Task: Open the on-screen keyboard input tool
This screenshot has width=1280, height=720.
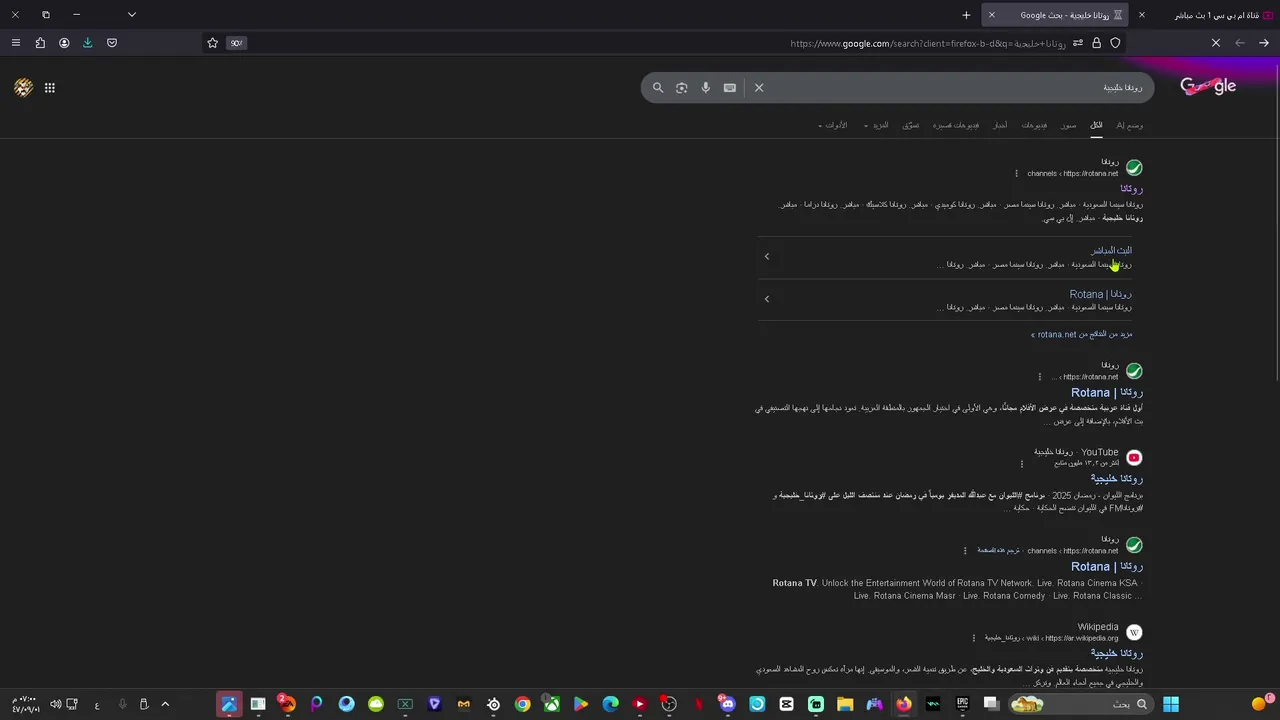Action: pos(730,88)
